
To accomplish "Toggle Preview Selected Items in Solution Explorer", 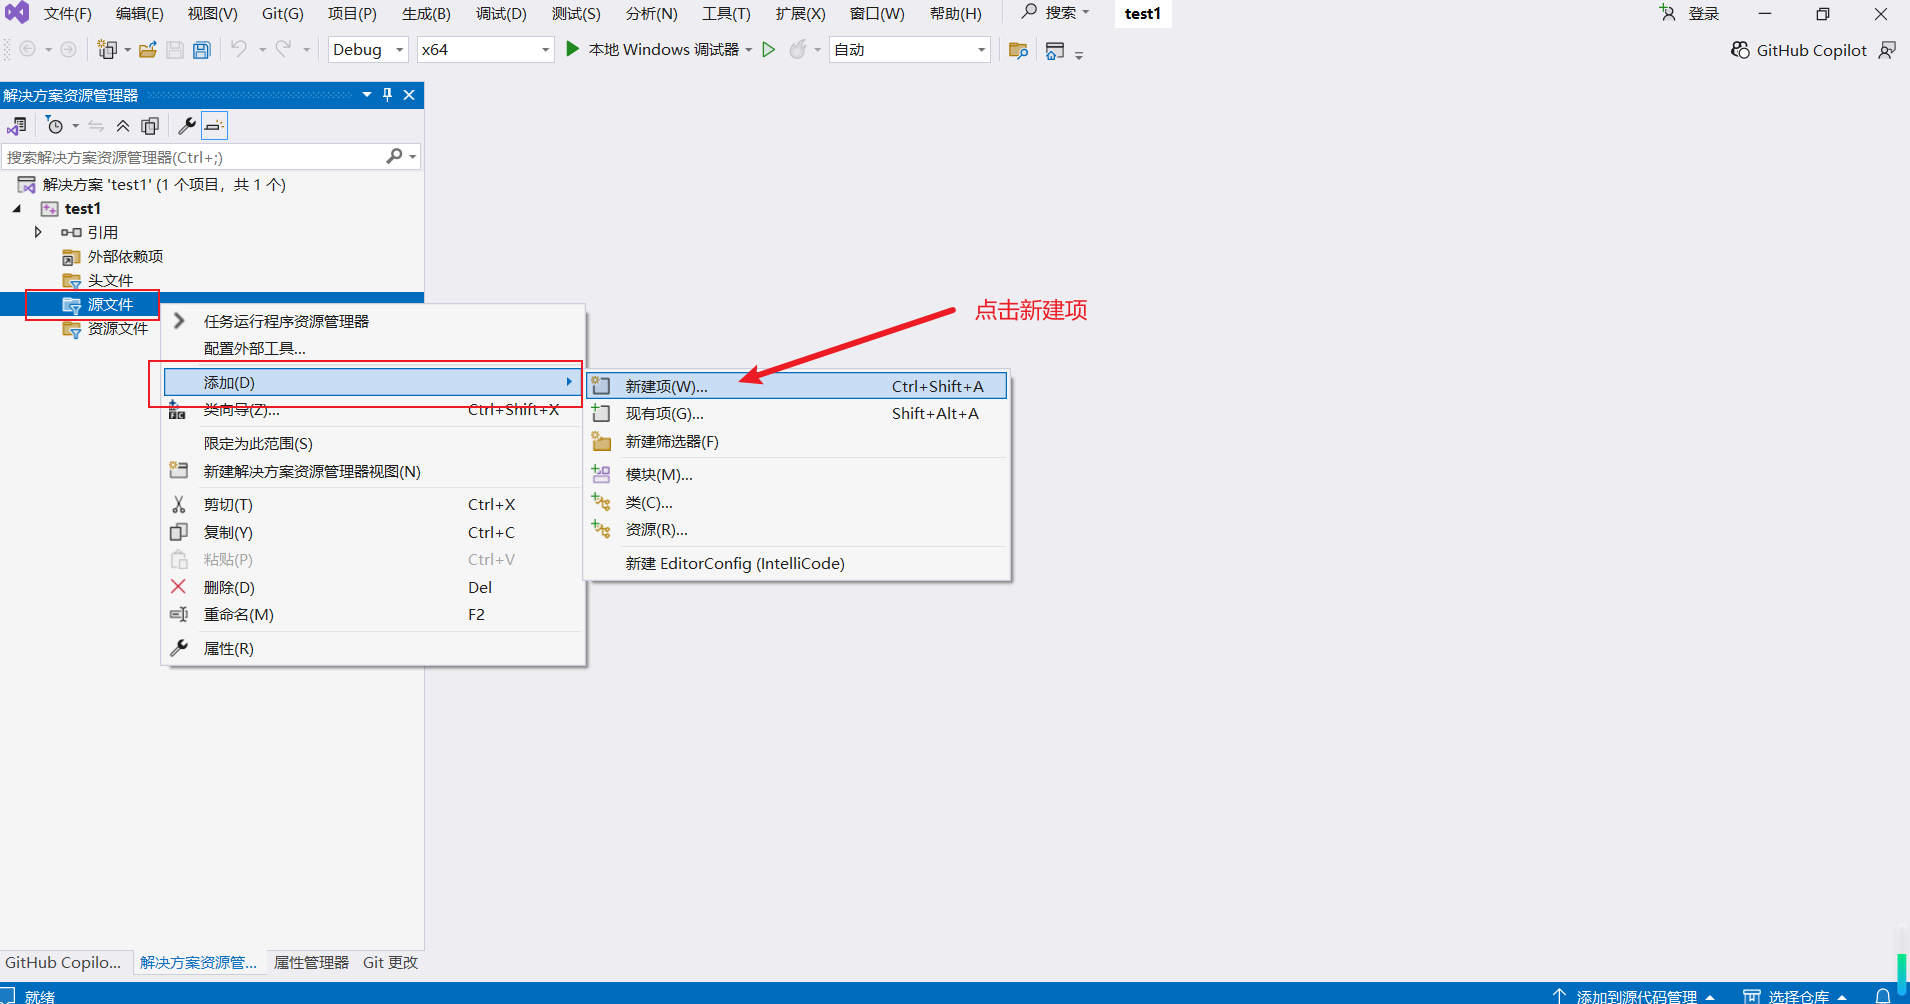I will (214, 126).
